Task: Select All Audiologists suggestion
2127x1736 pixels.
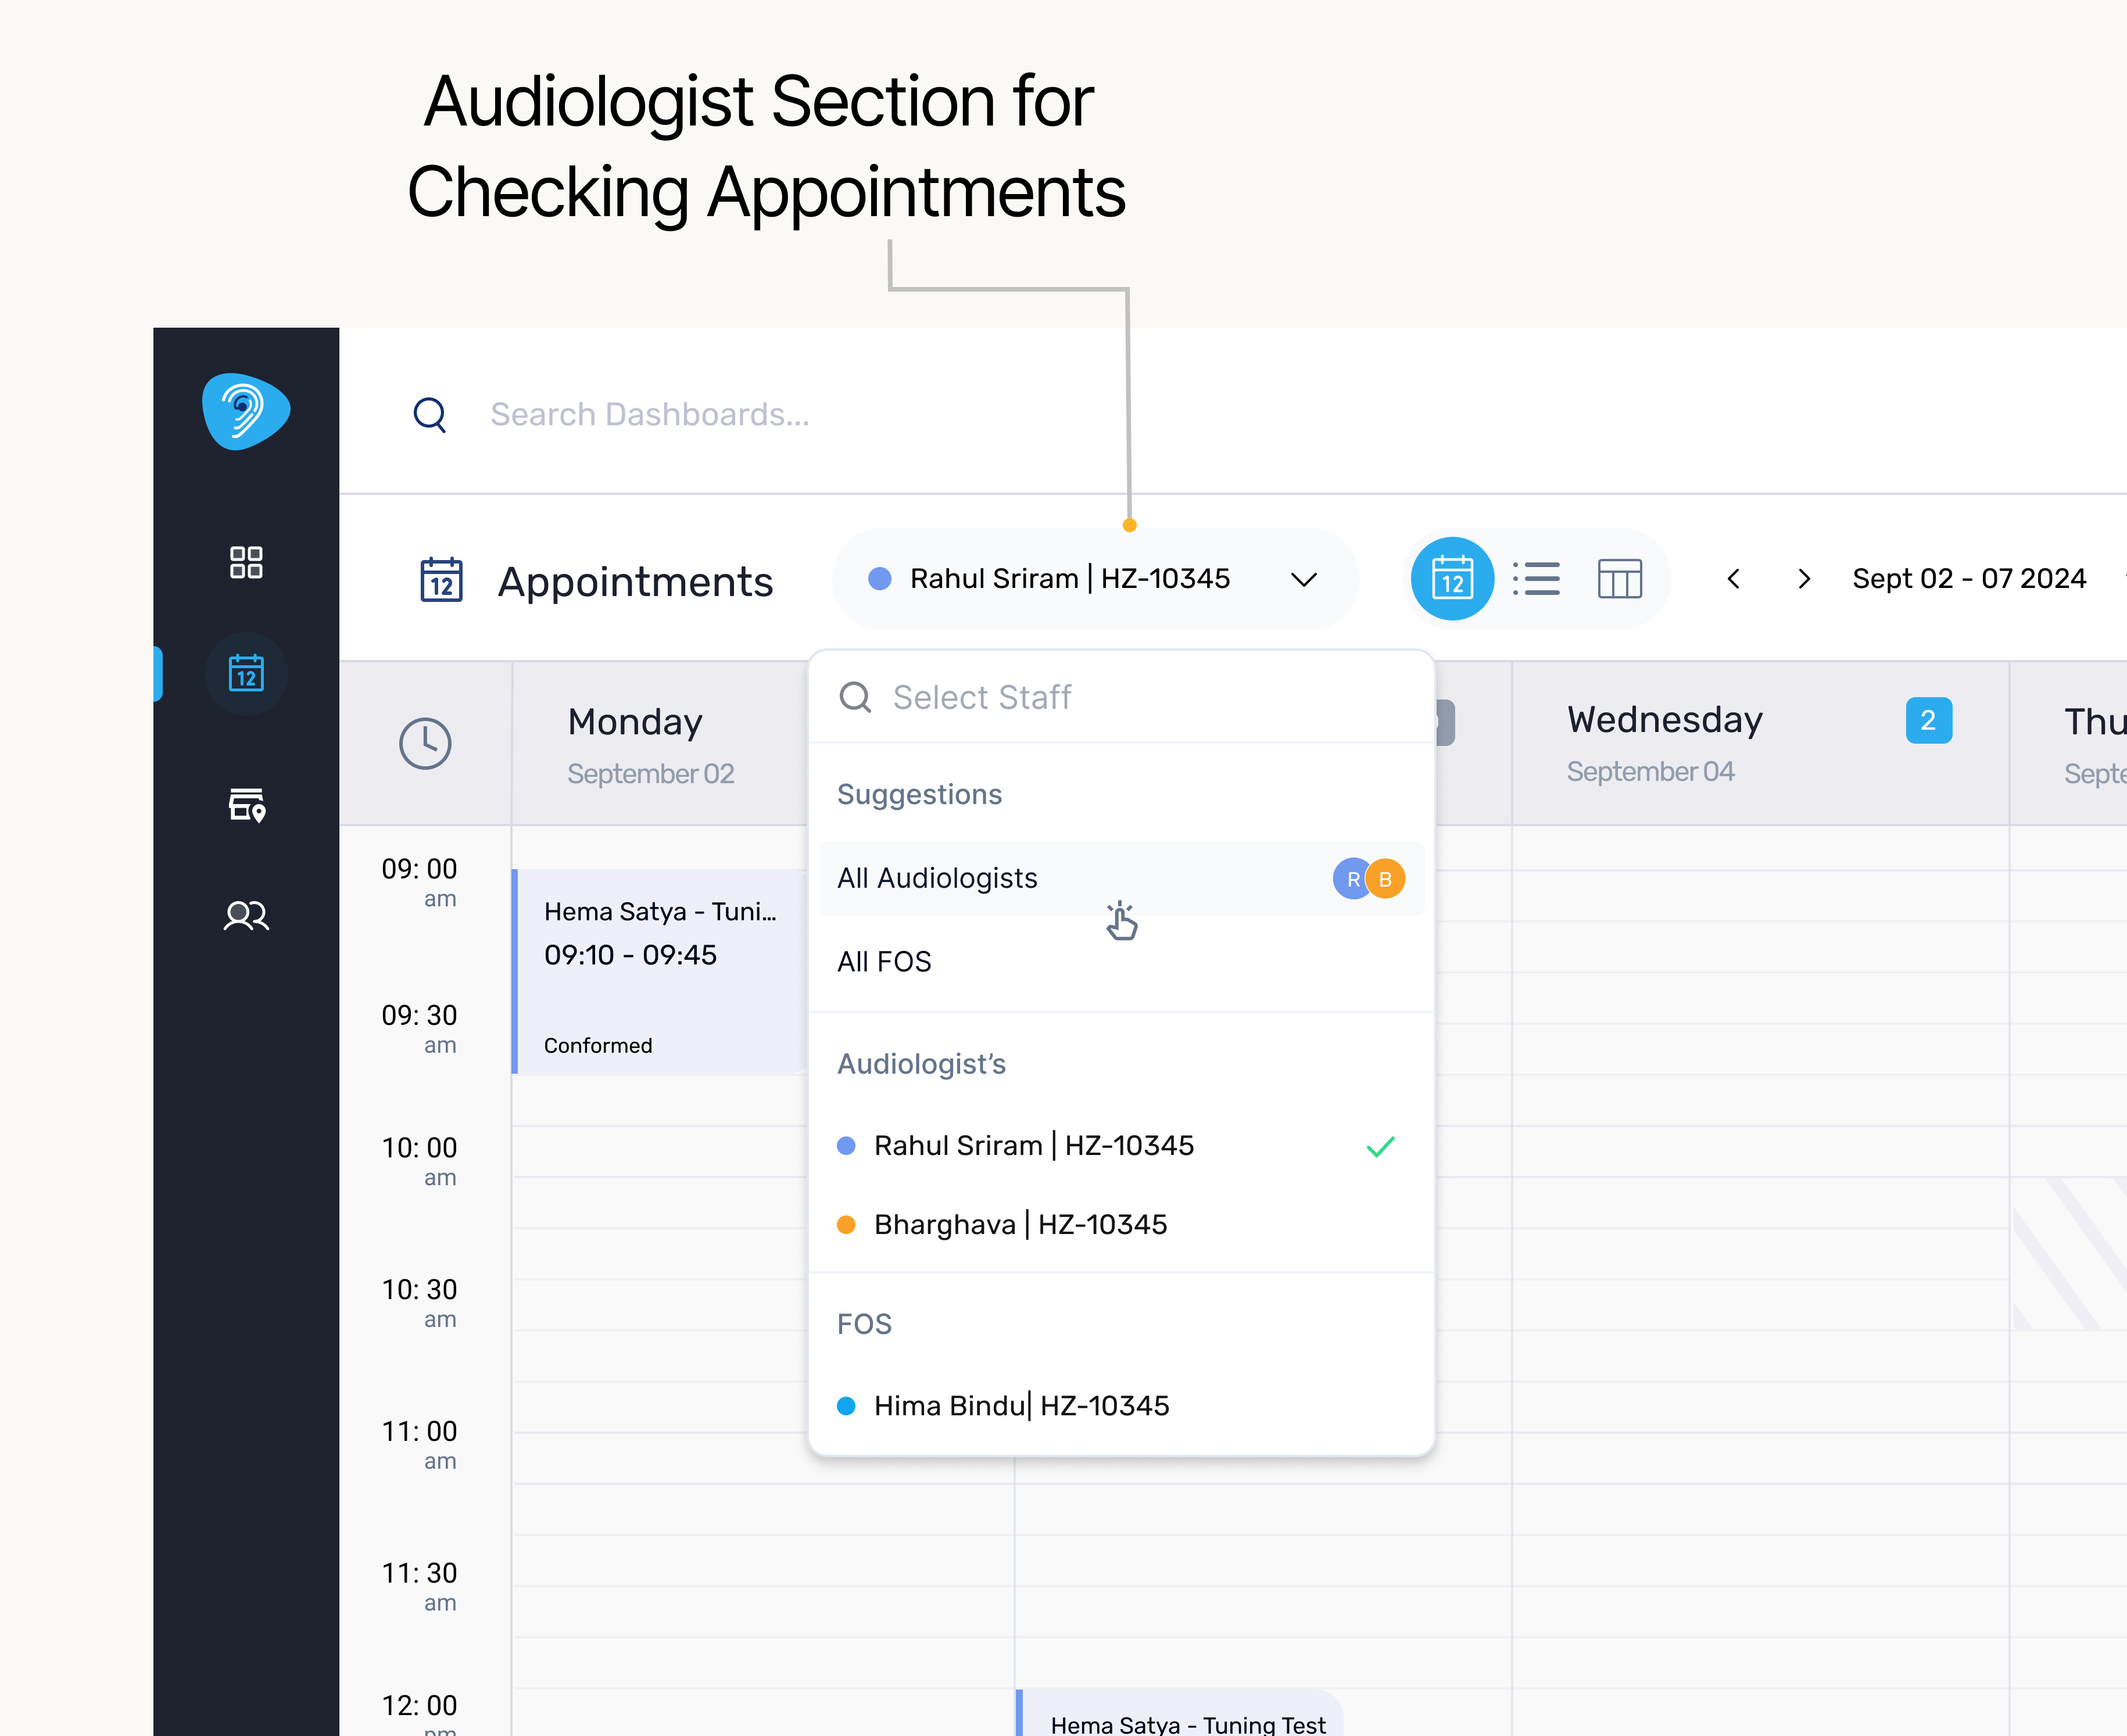Action: coord(1121,878)
